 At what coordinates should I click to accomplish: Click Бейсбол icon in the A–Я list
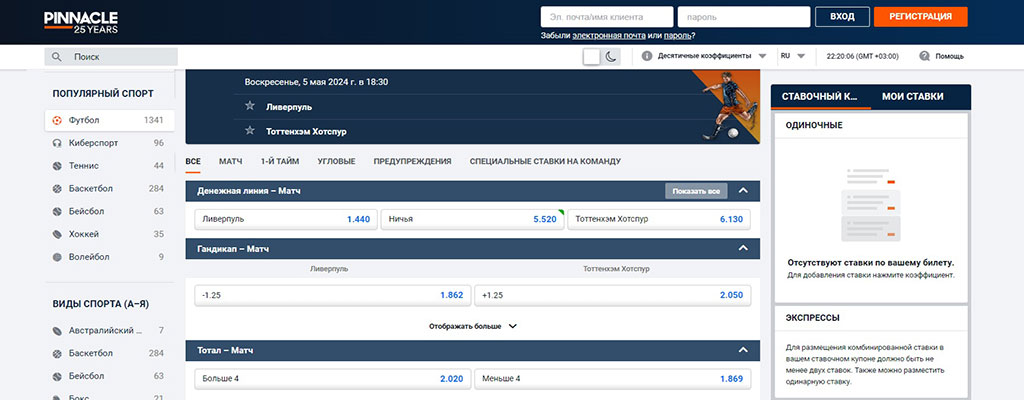(57, 376)
